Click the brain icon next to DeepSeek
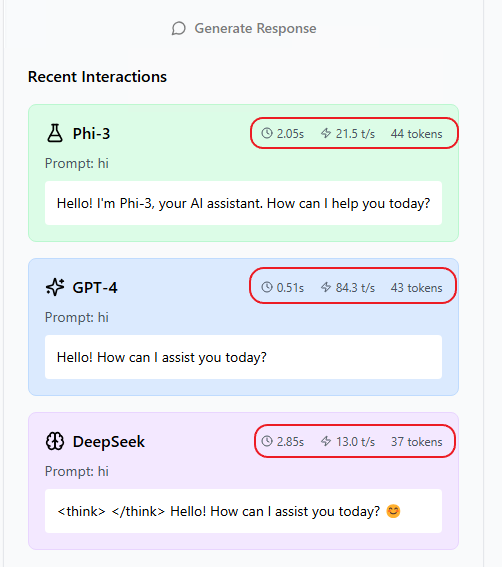Viewport: 502px width, 567px height. (x=55, y=442)
